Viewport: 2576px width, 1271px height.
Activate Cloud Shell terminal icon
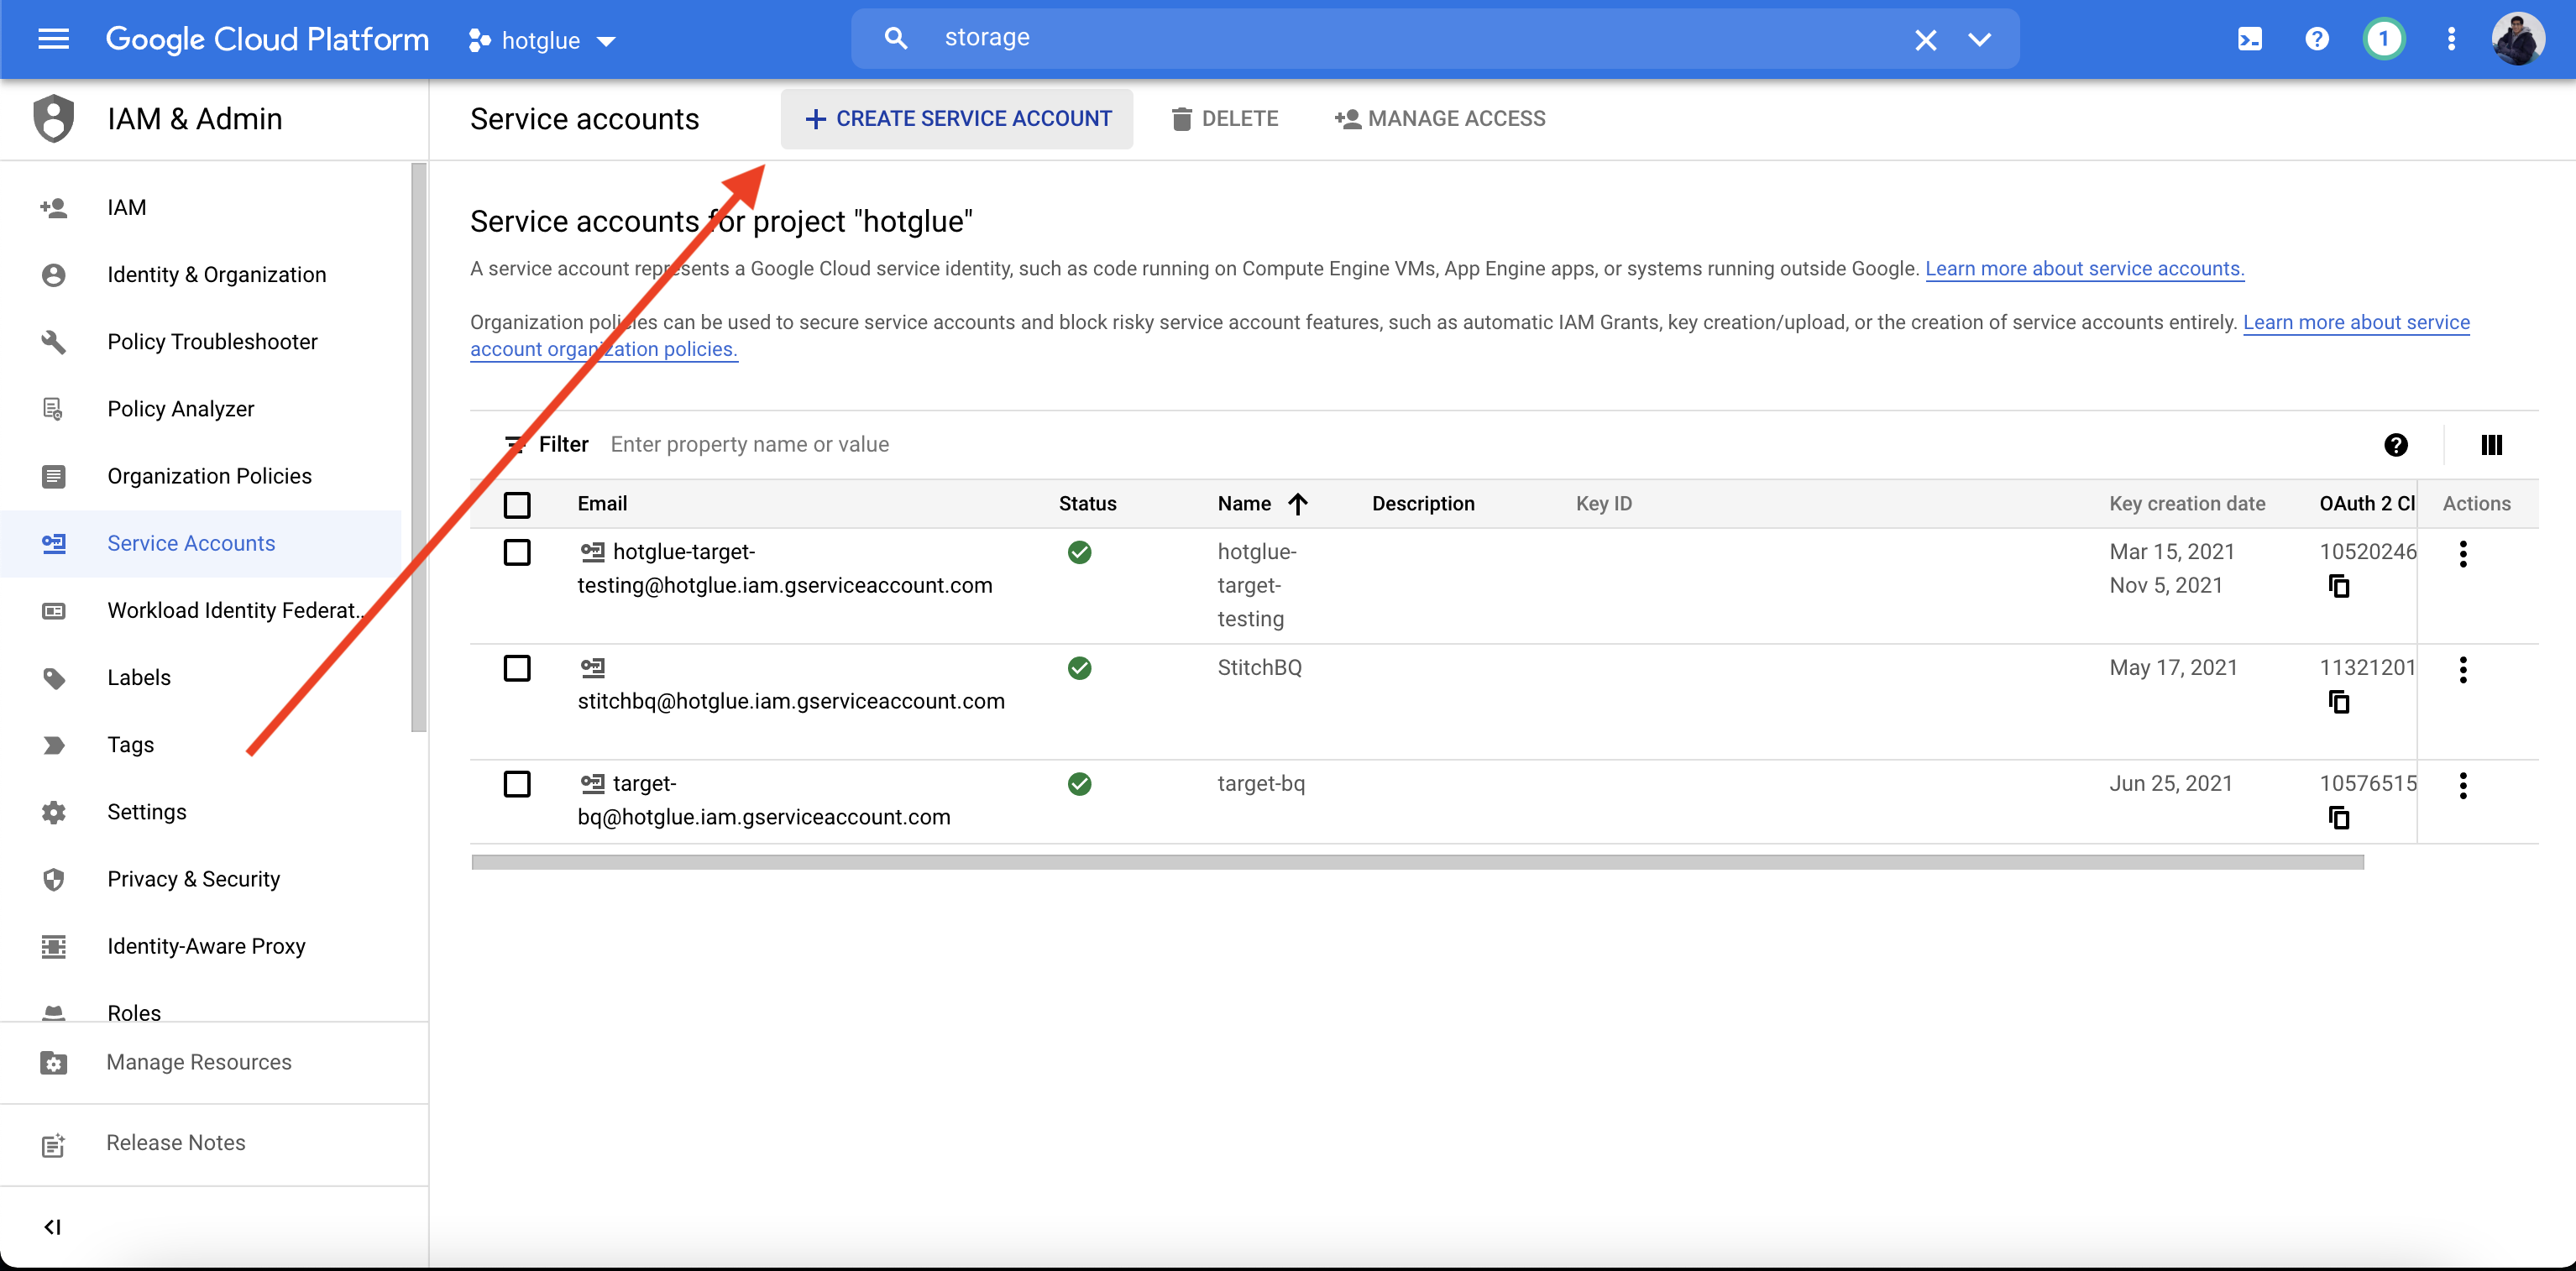click(2249, 39)
